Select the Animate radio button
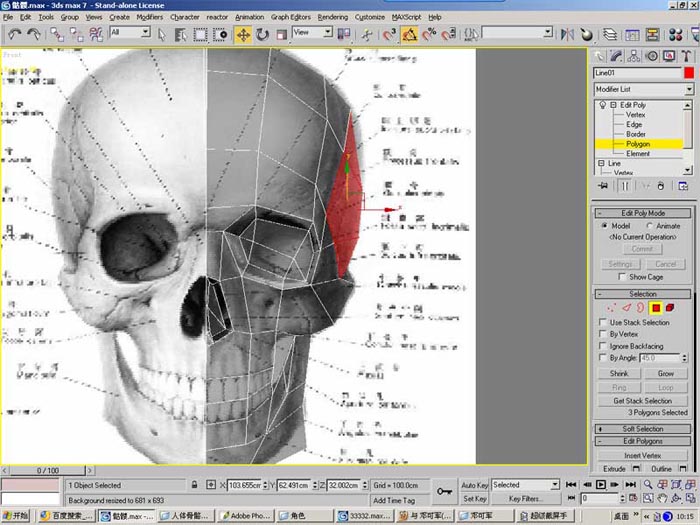Viewport: 700px width, 525px height. 649,226
